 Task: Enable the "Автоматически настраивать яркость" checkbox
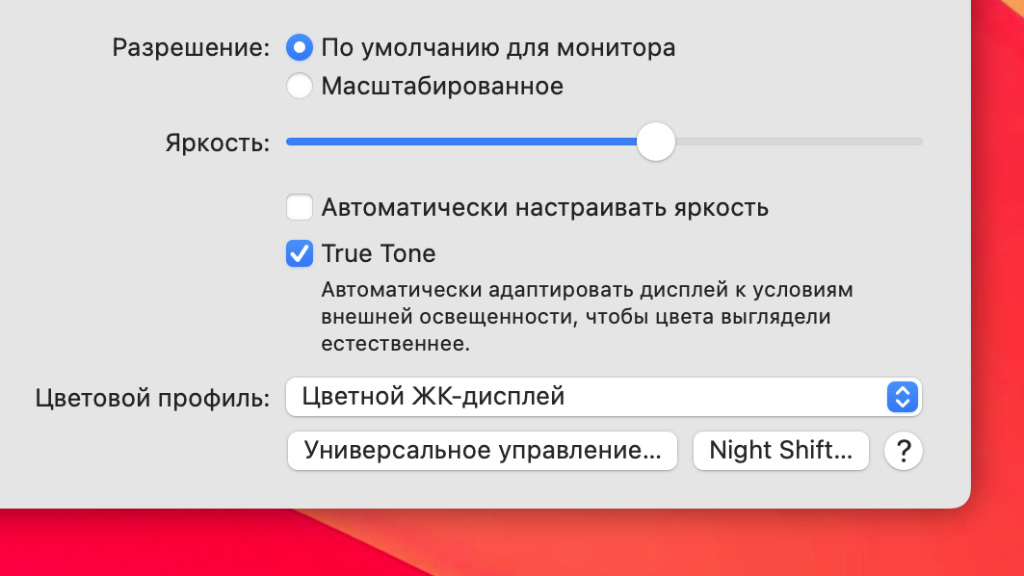click(299, 208)
